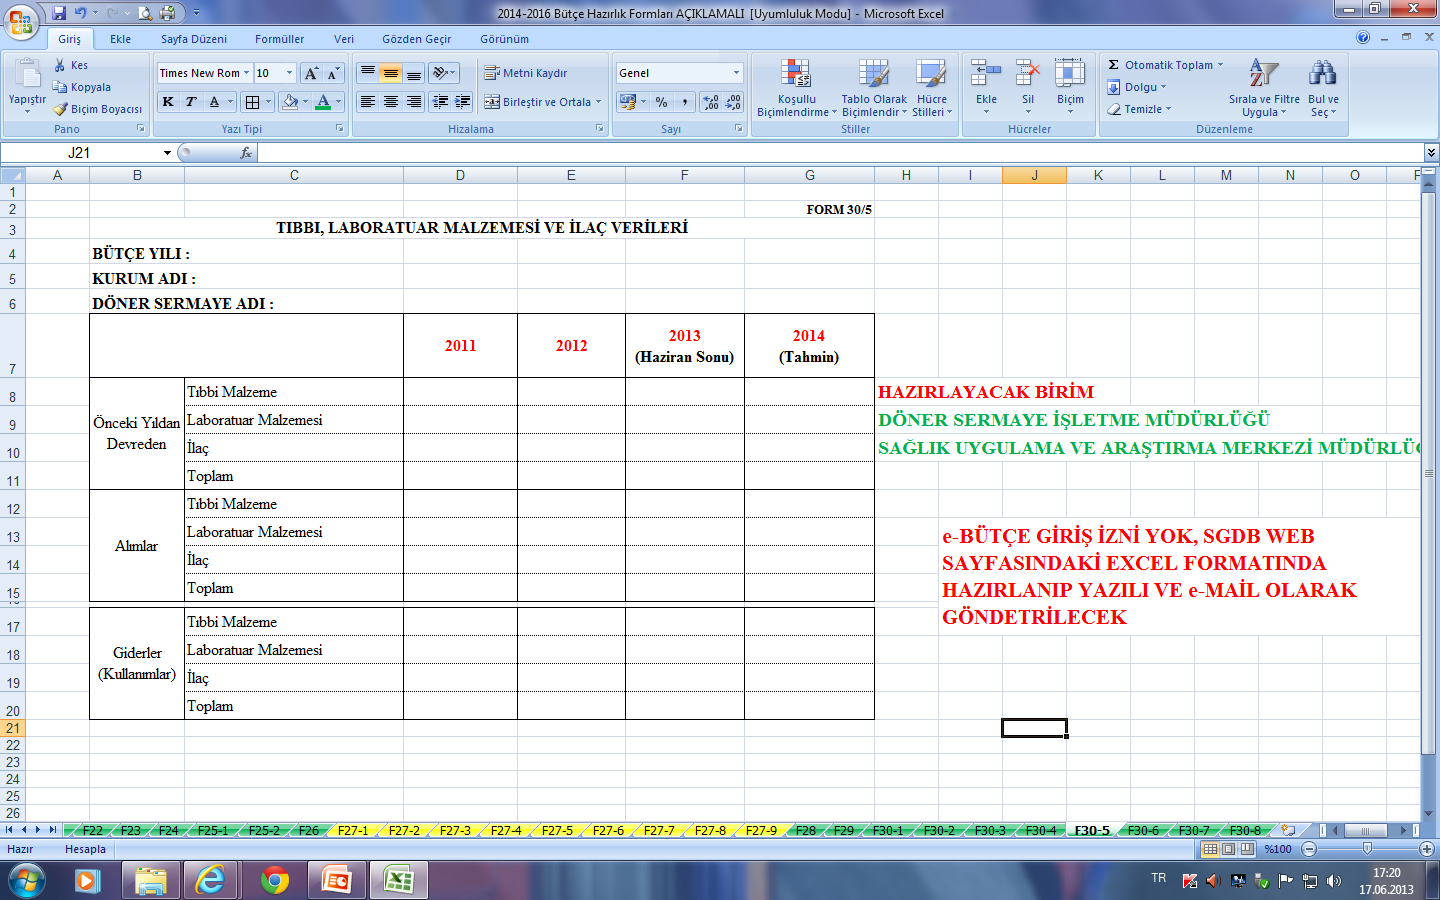Open Sırala ve Filtre Uygula
The width and height of the screenshot is (1440, 900).
click(x=1264, y=88)
